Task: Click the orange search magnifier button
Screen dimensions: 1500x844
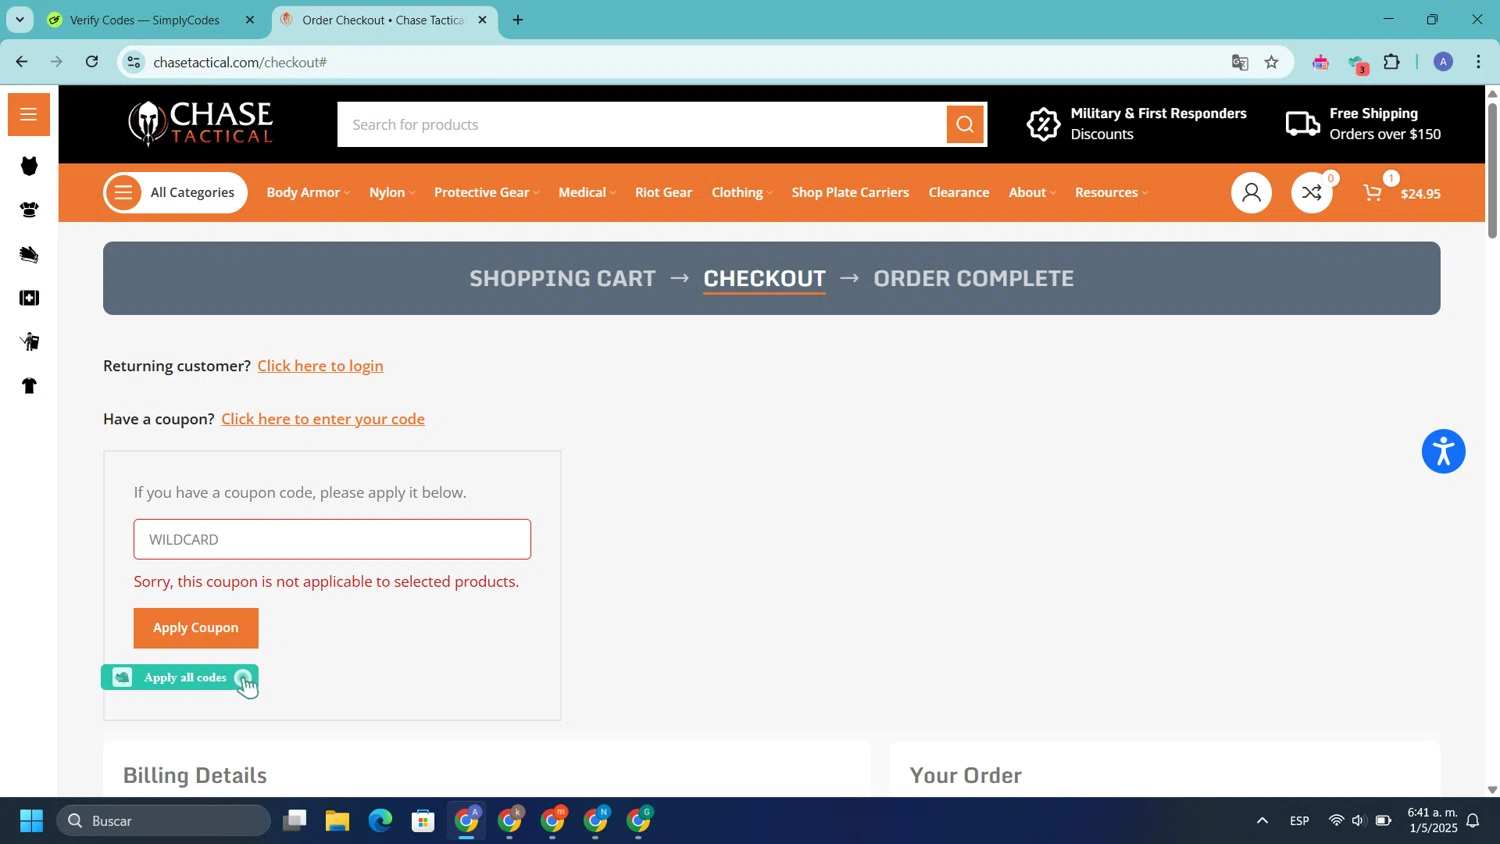Action: 965,125
